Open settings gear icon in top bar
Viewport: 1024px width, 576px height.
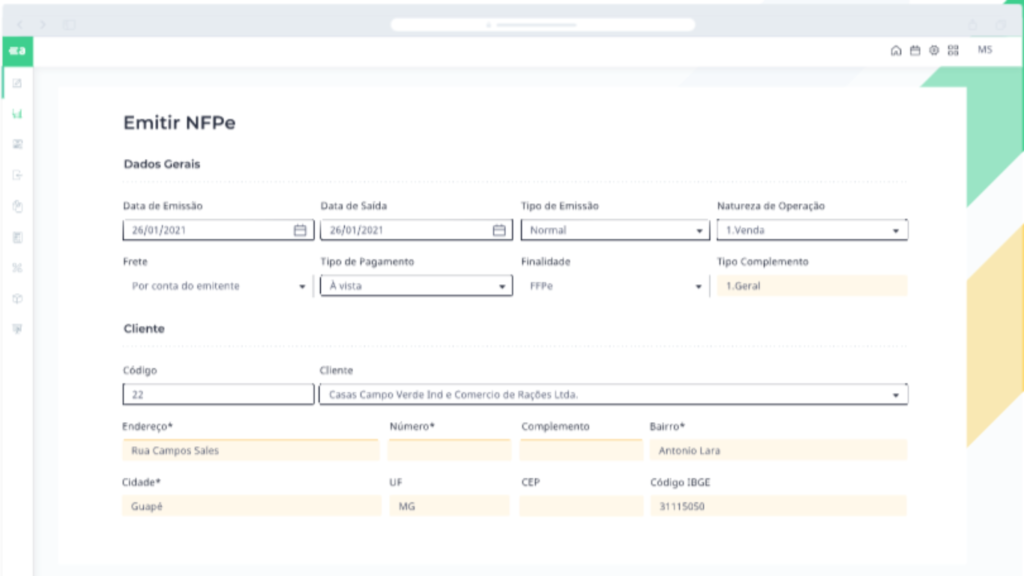[934, 51]
